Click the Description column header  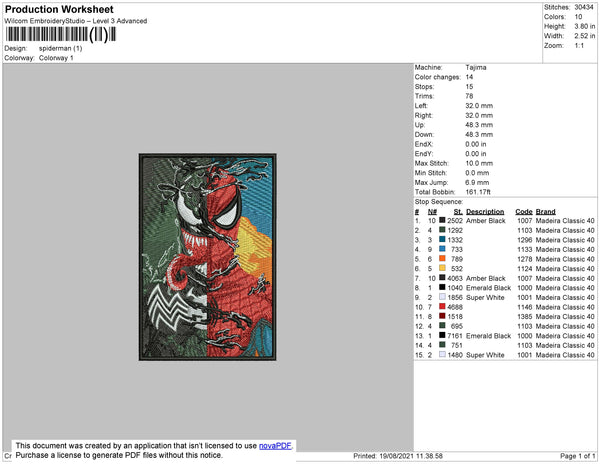click(x=485, y=212)
